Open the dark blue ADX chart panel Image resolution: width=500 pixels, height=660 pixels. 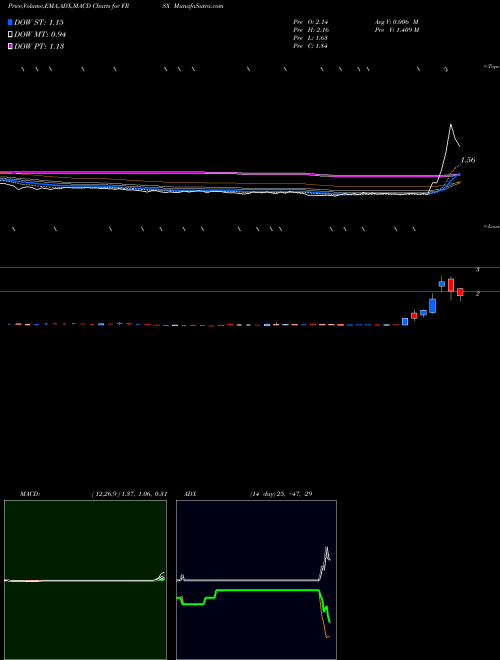pyautogui.click(x=256, y=580)
